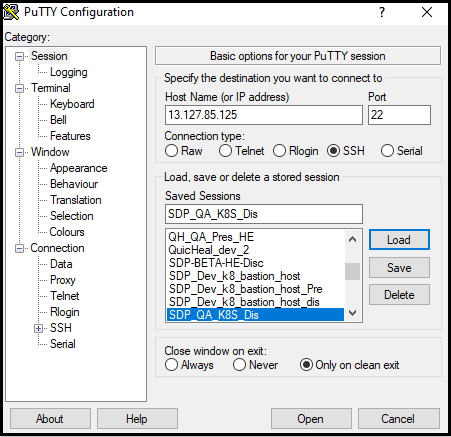451x437 pixels.
Task: Open the Data category
Action: [61, 264]
